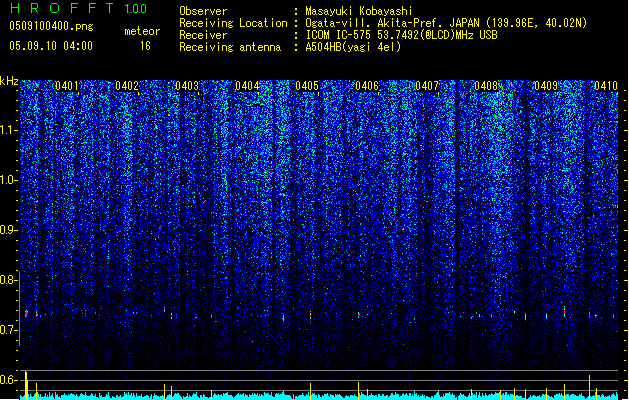
Task: Select the timestamp 05.09.10 04:00
Action: click(x=51, y=46)
